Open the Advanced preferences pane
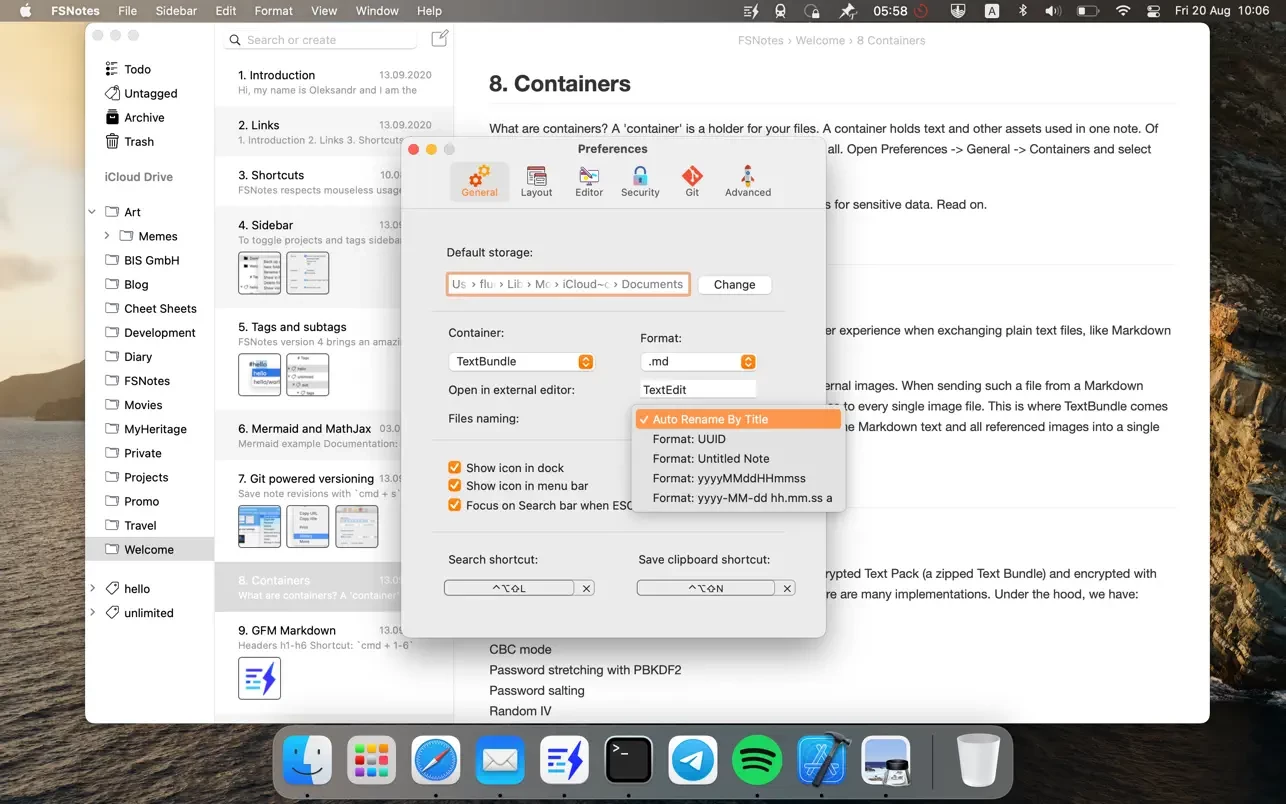Screen dimensions: 1286x804 747,180
